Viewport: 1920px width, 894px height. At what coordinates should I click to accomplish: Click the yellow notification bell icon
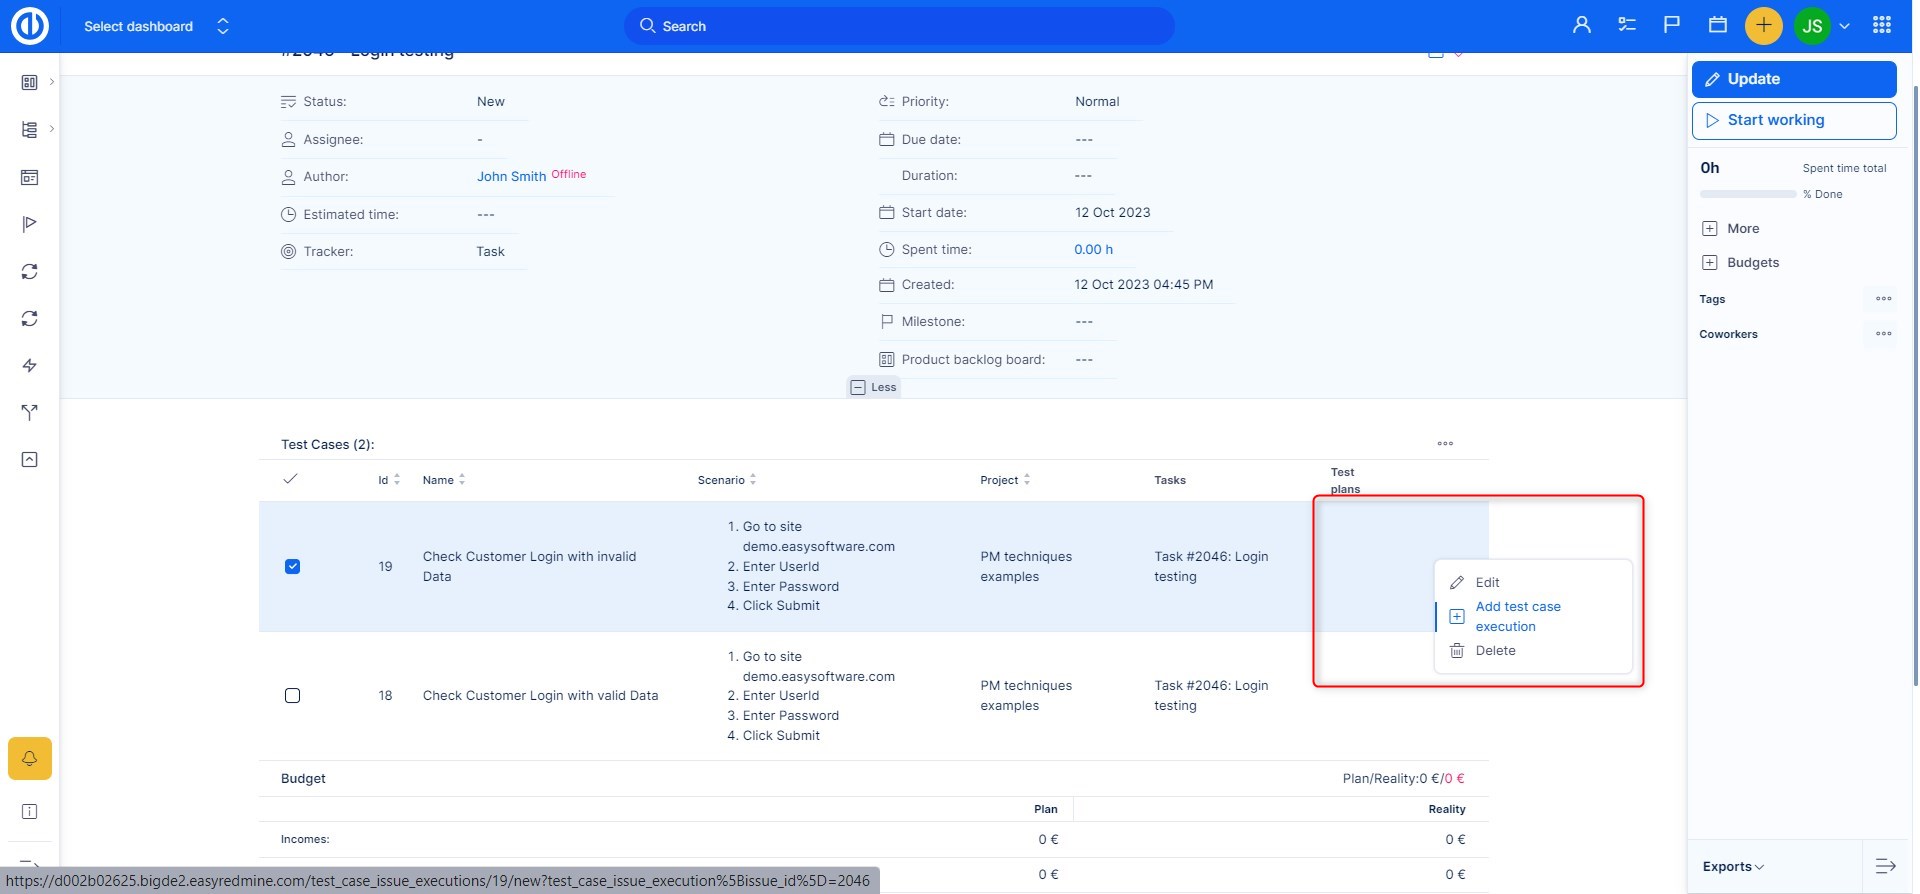click(30, 758)
